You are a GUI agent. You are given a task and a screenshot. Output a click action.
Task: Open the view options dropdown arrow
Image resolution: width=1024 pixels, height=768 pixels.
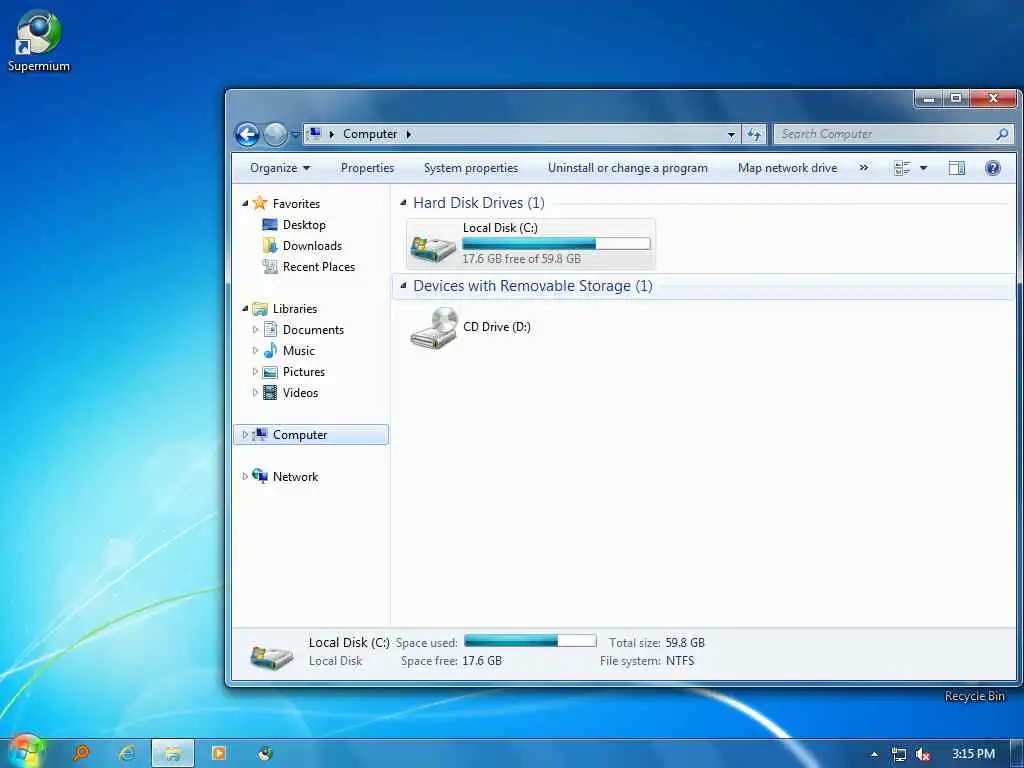pyautogui.click(x=923, y=168)
